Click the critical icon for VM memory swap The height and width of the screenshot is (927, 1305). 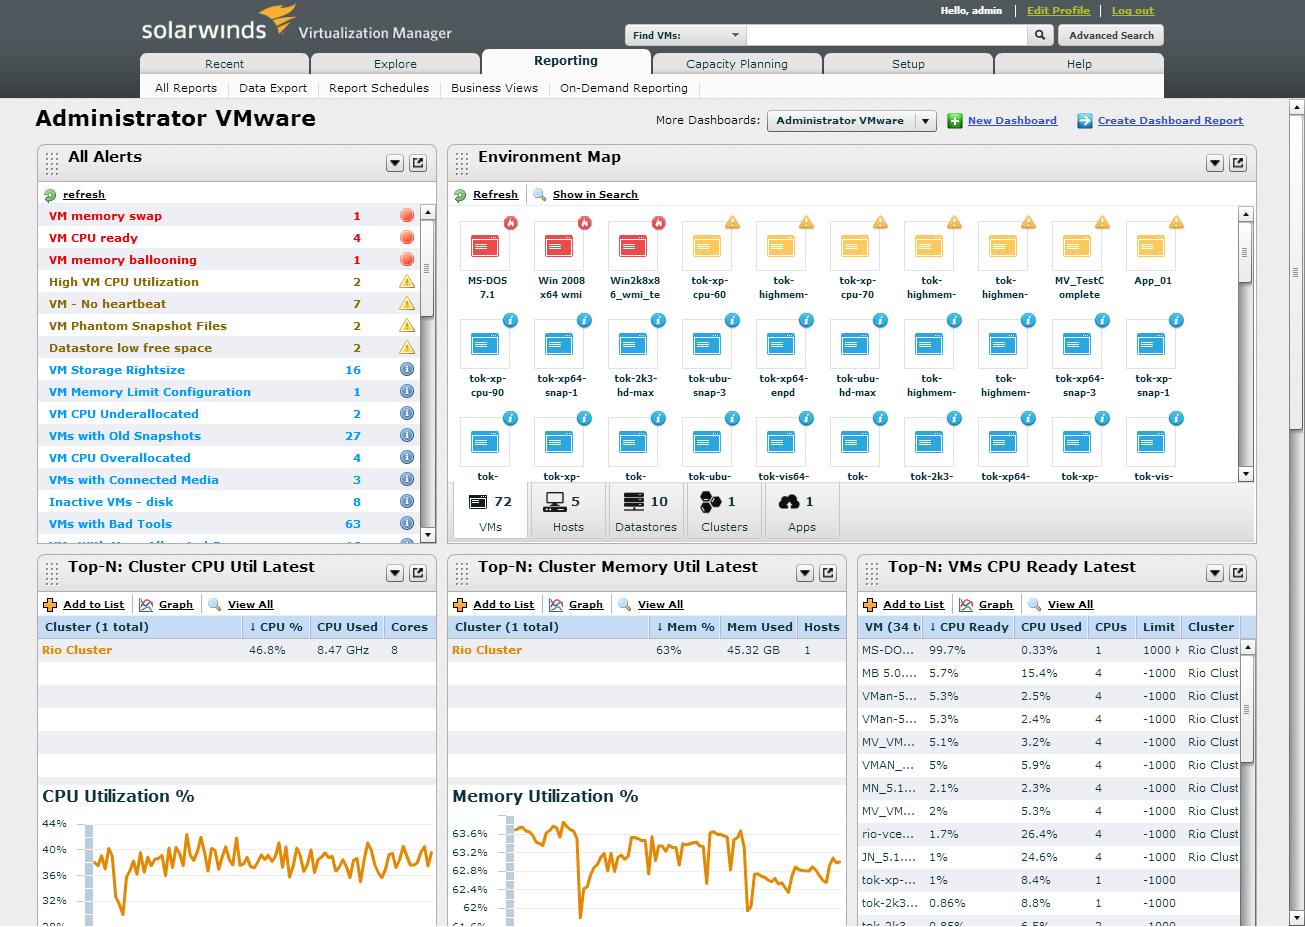coord(407,216)
